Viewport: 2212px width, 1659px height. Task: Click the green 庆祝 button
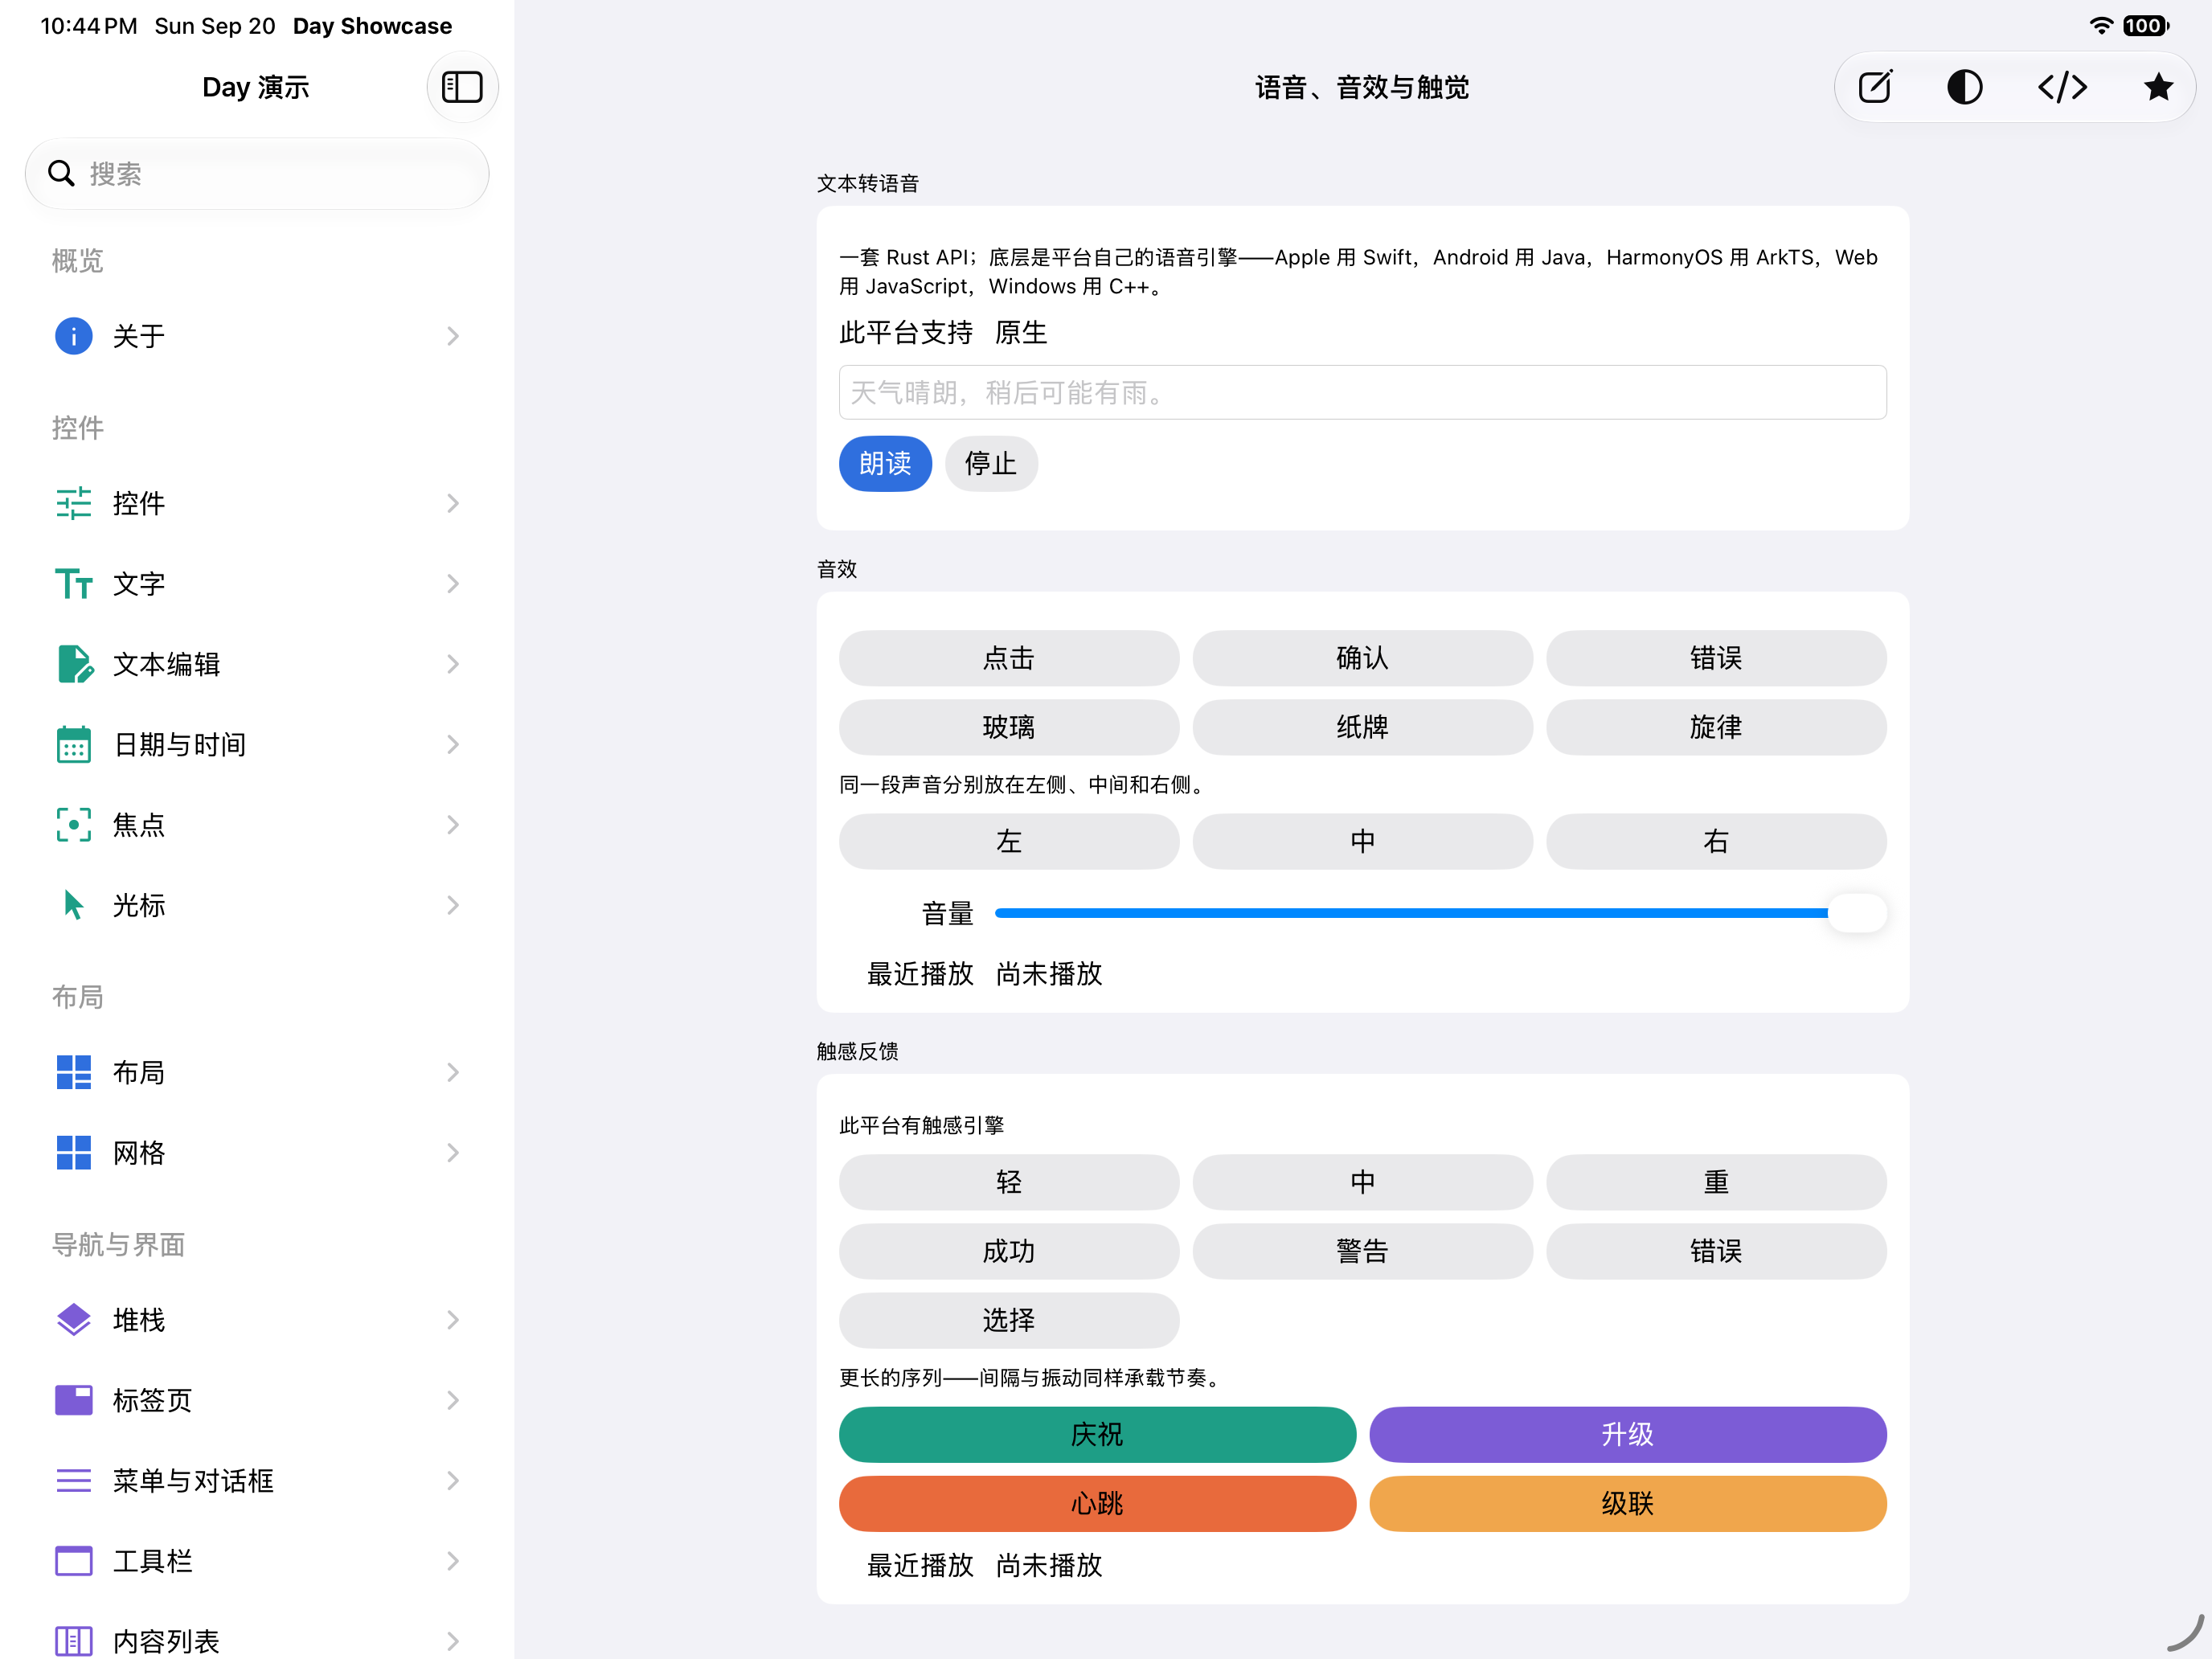[1097, 1434]
